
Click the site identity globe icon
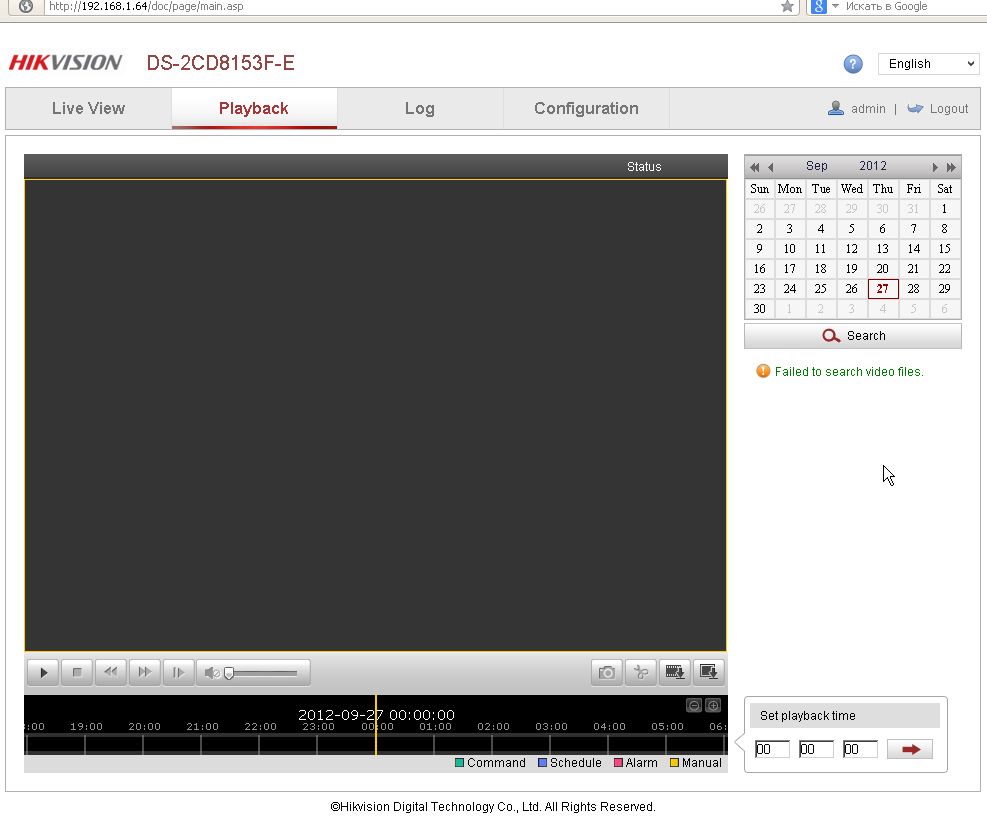coord(26,6)
